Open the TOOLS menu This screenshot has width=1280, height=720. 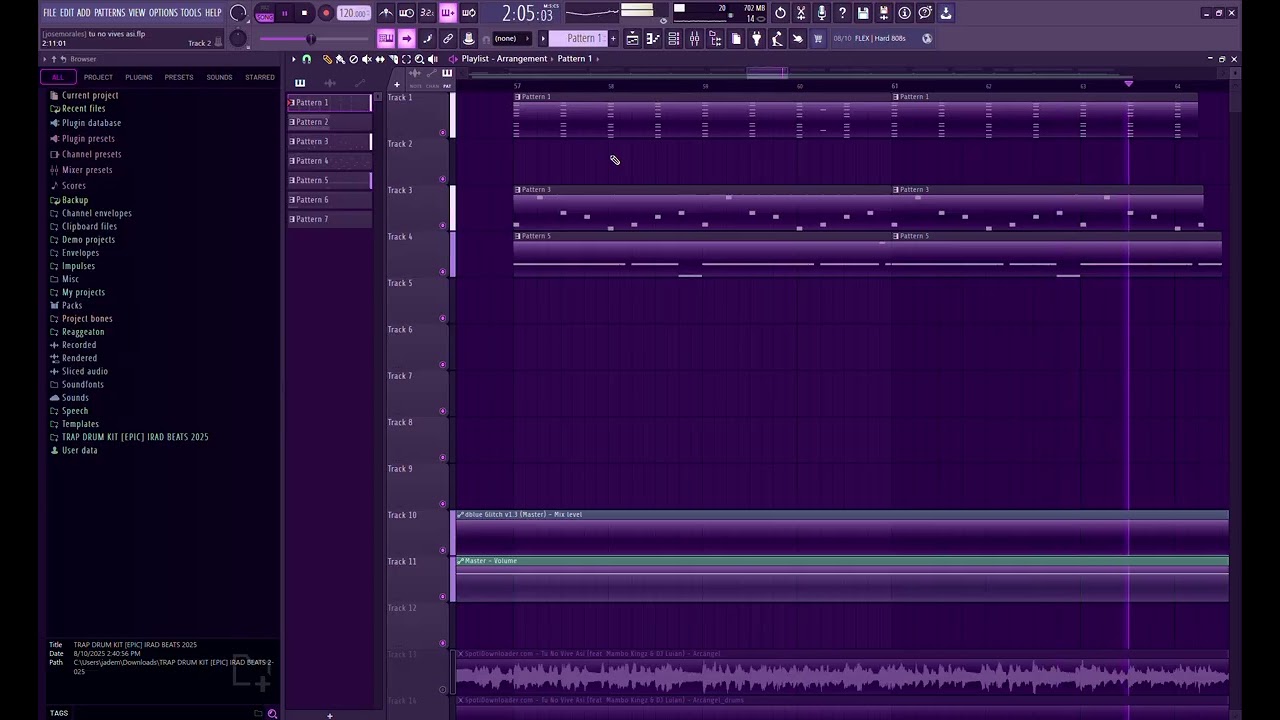coord(191,13)
